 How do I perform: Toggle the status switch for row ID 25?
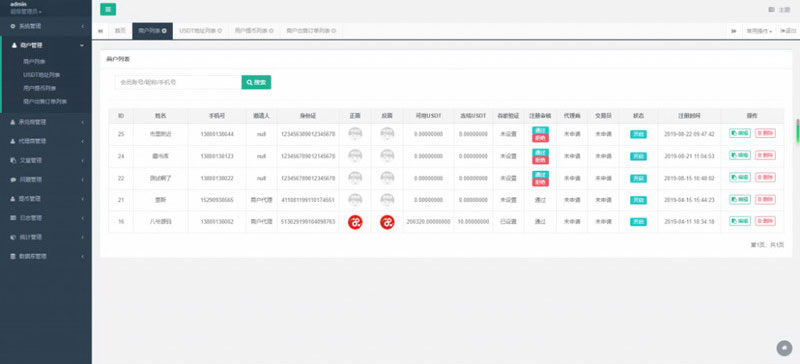click(638, 135)
